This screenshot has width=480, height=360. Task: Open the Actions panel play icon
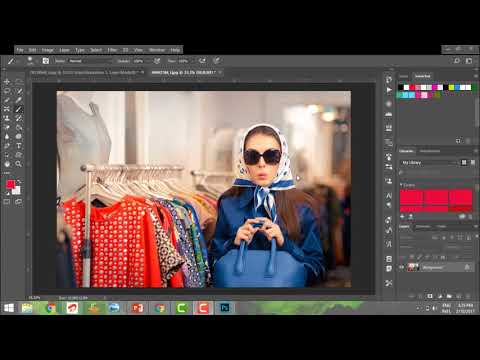[x=389, y=90]
